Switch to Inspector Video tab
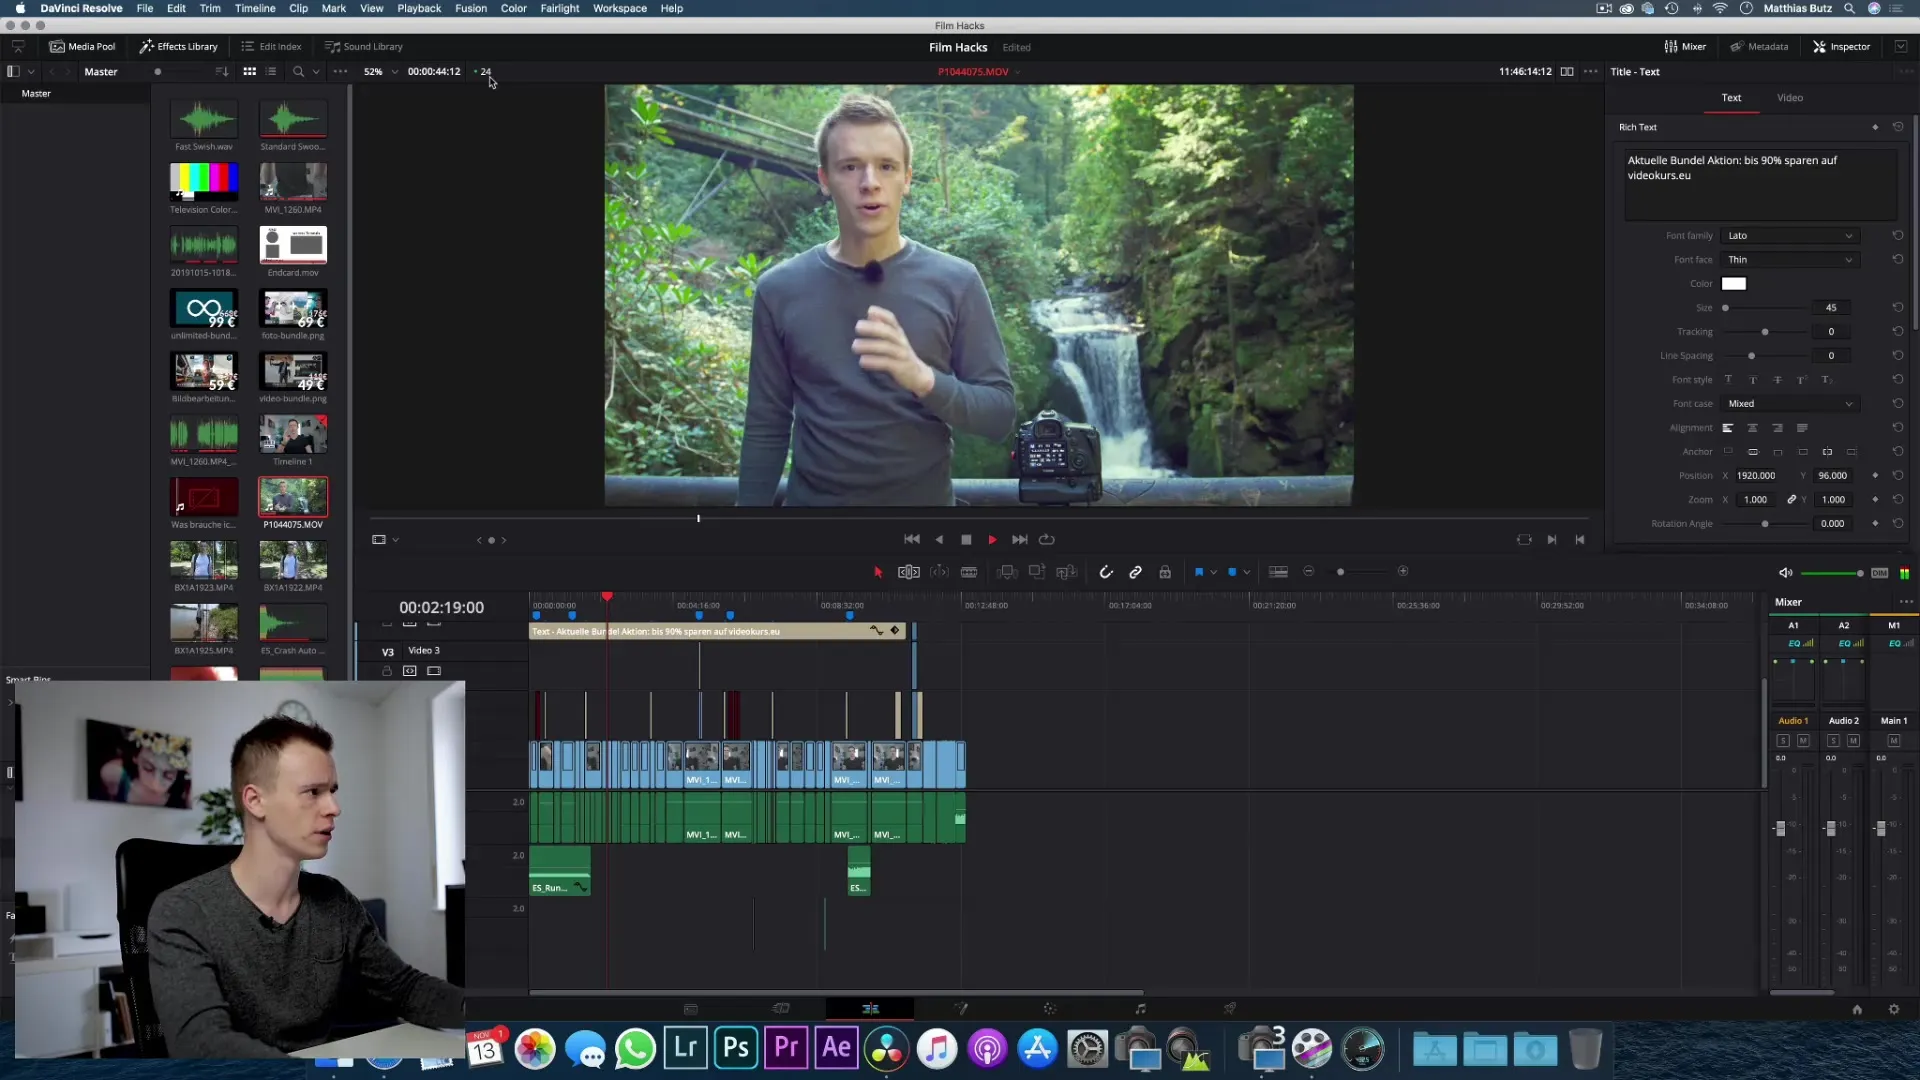1920x1080 pixels. [1790, 98]
